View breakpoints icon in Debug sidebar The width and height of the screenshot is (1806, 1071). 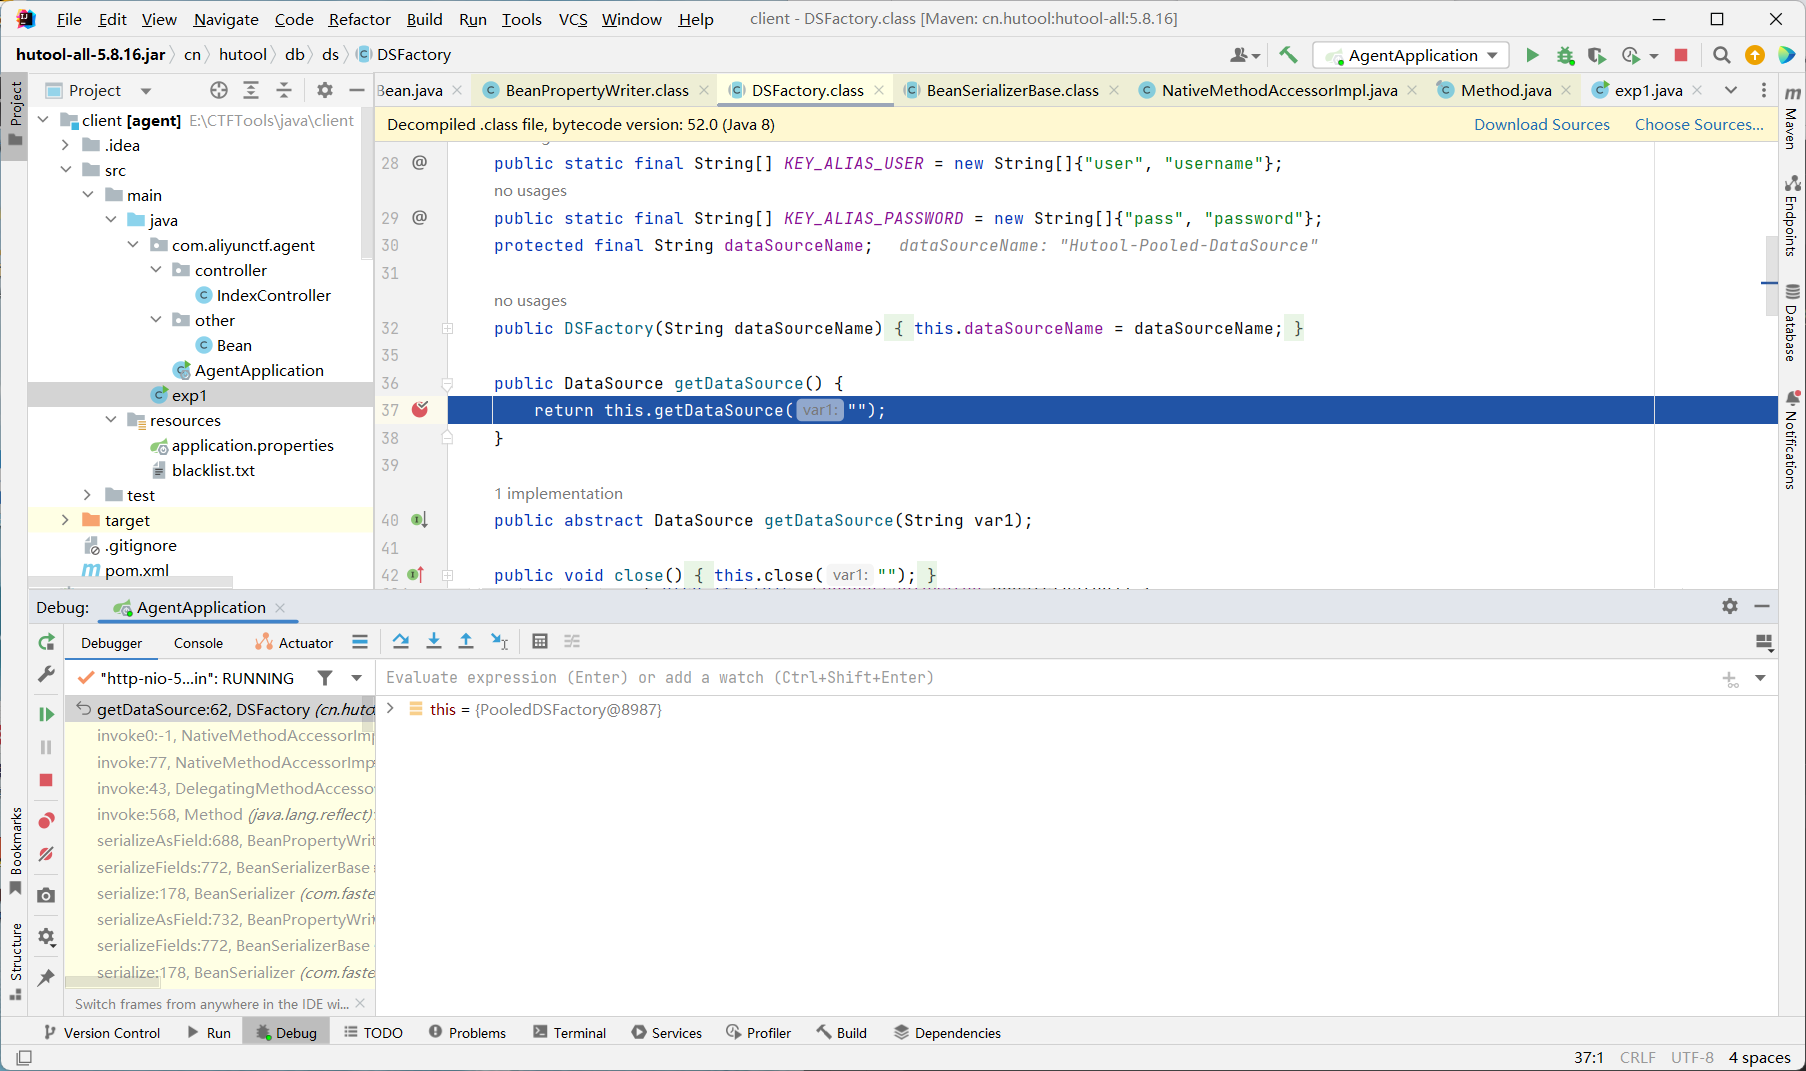(46, 820)
